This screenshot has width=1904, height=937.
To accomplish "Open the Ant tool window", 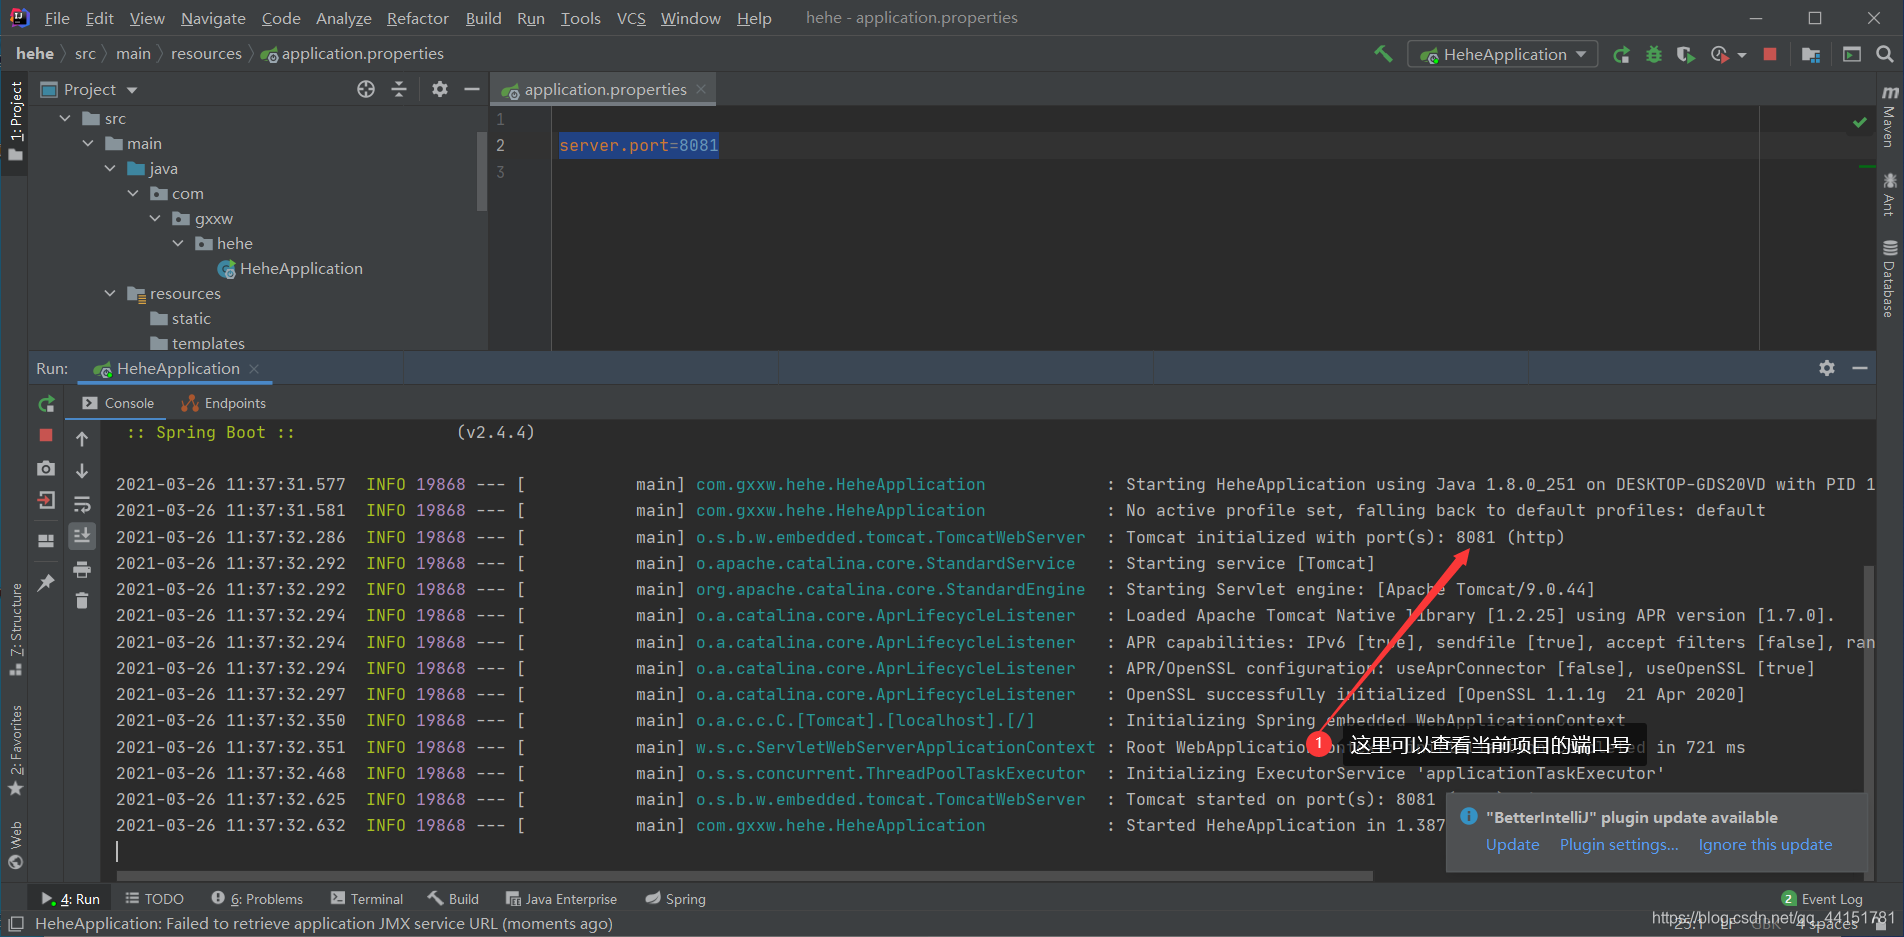I will click(1889, 194).
